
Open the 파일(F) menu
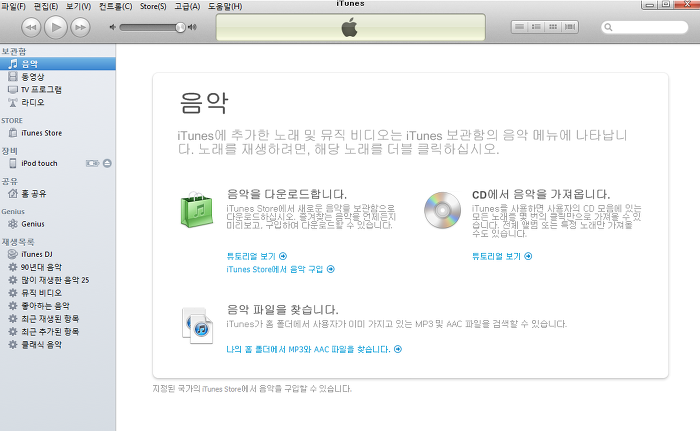[x=13, y=6]
